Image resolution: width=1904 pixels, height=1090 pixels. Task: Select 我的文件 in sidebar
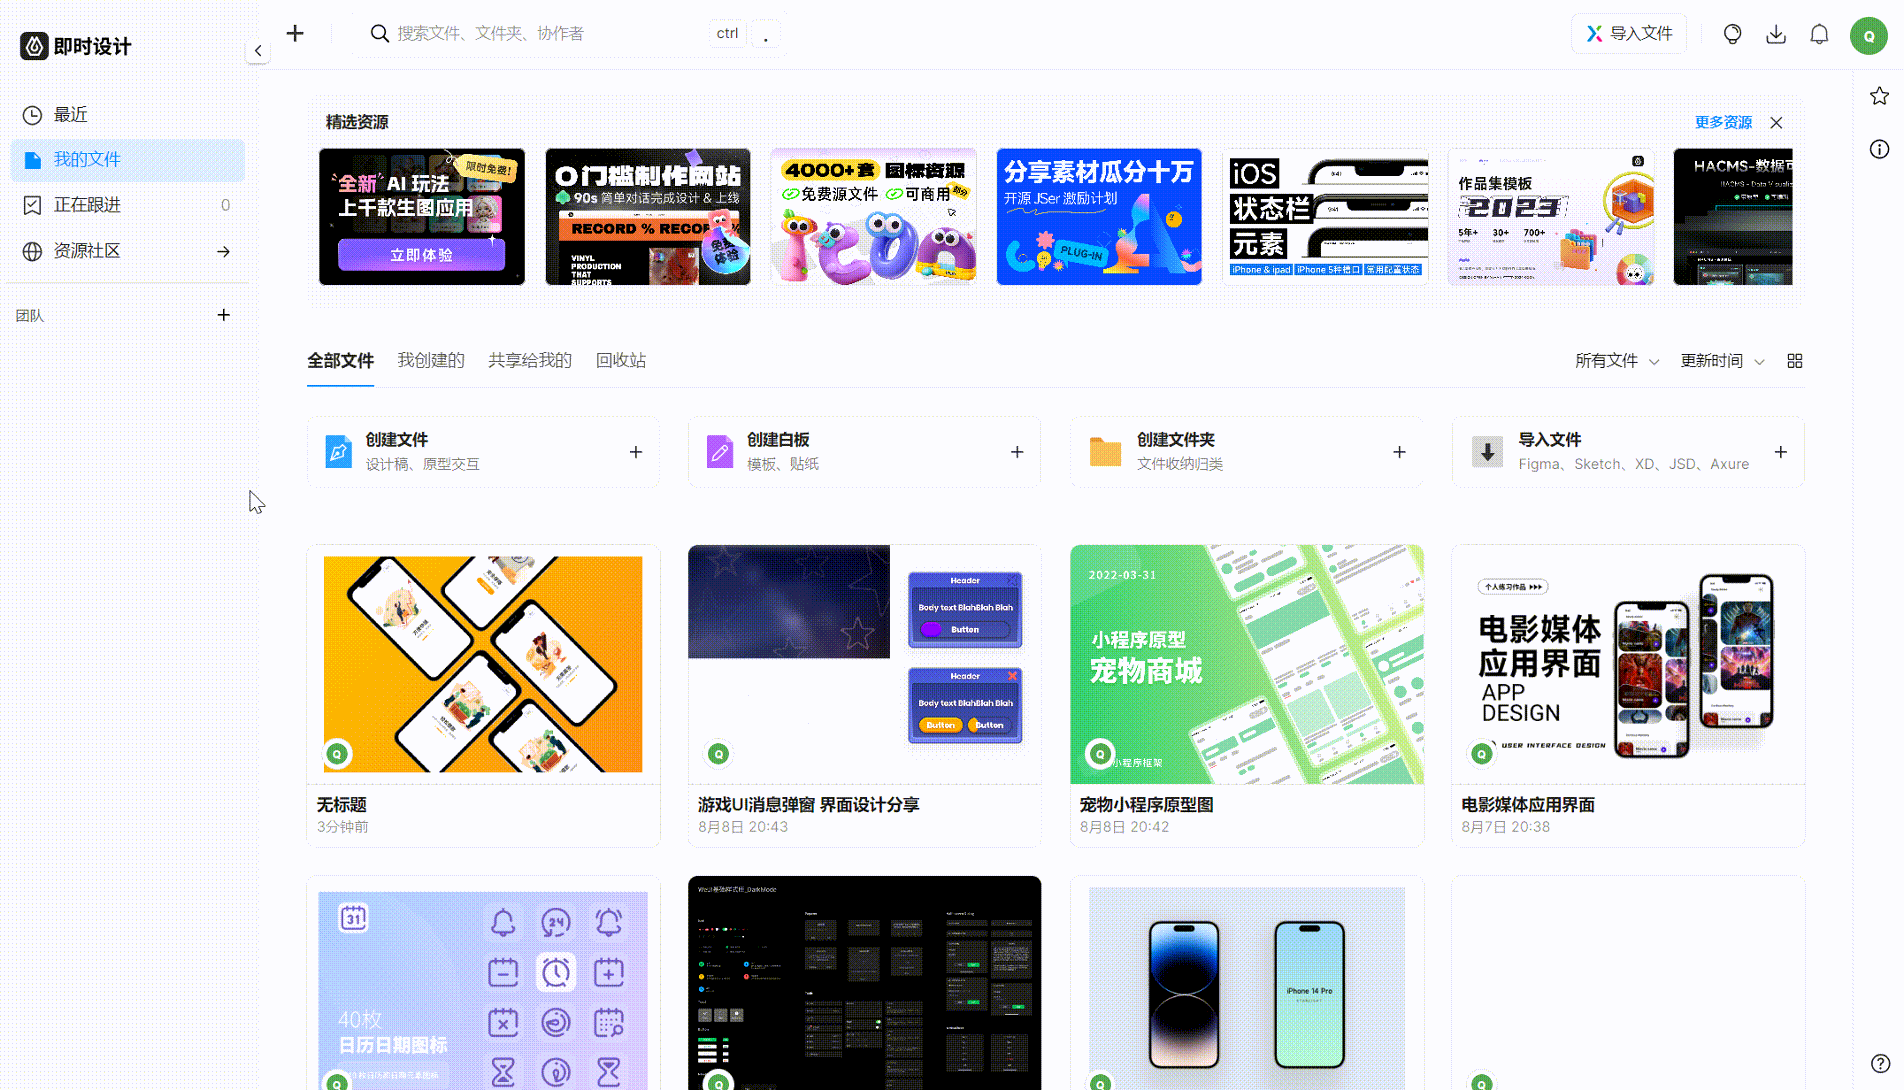point(127,160)
